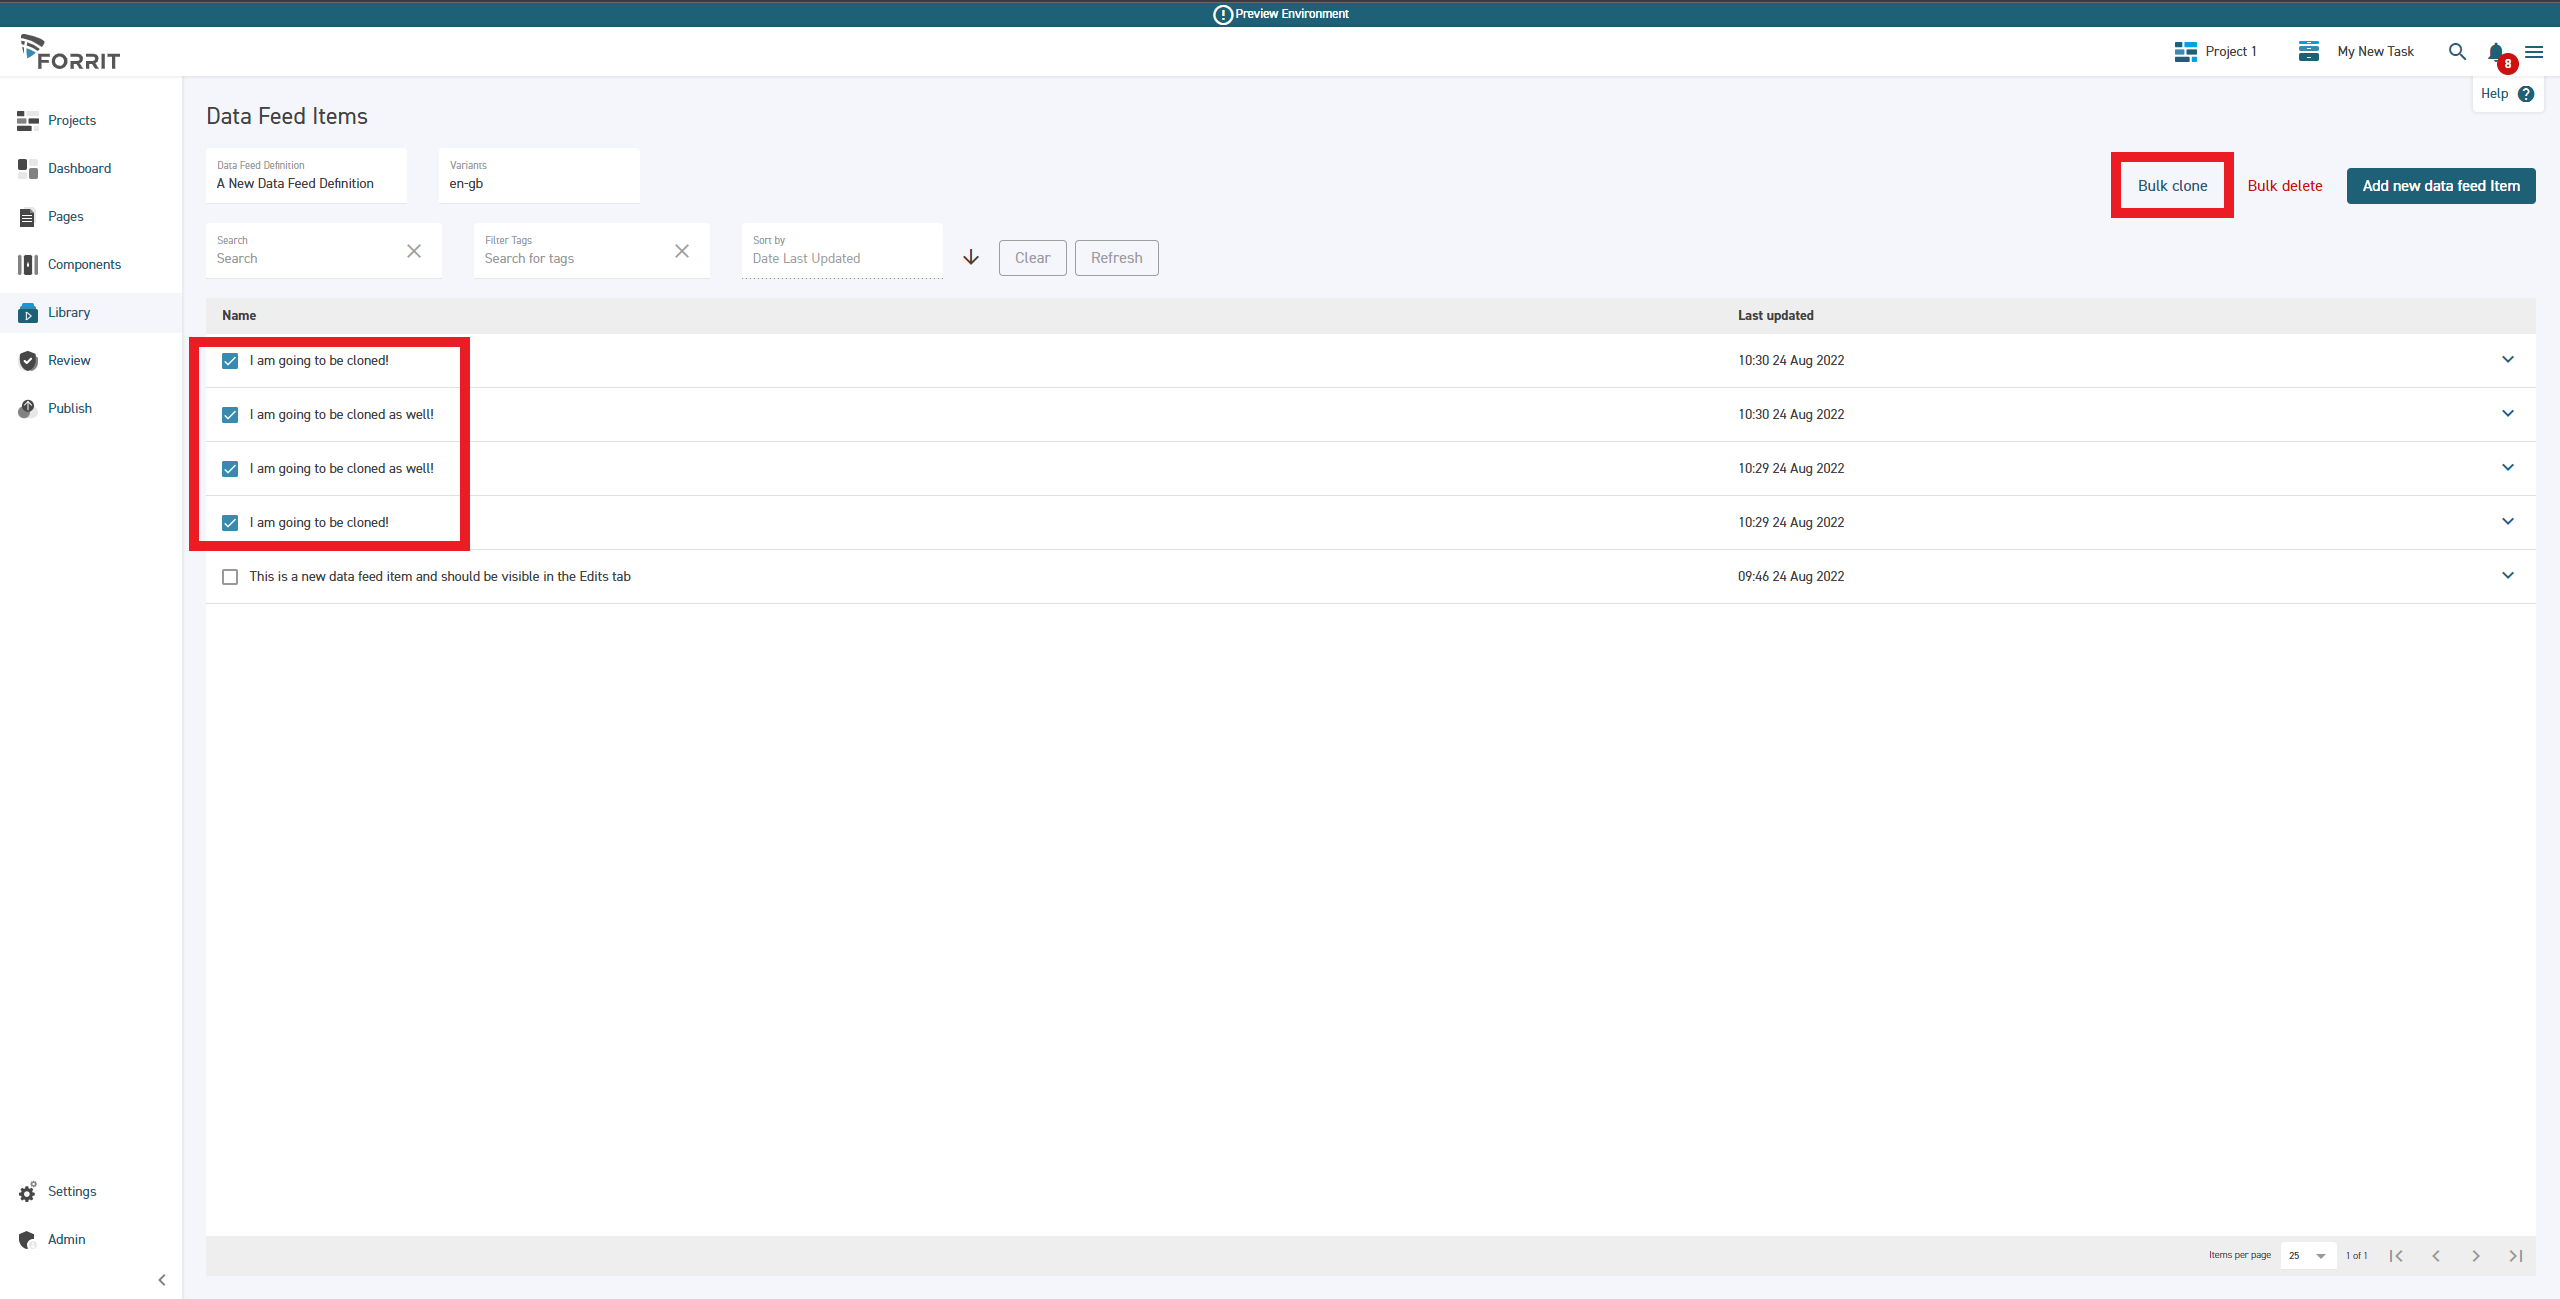Screen dimensions: 2560x1299
Task: Collapse the sidebar chevron icon
Action: (162, 1280)
